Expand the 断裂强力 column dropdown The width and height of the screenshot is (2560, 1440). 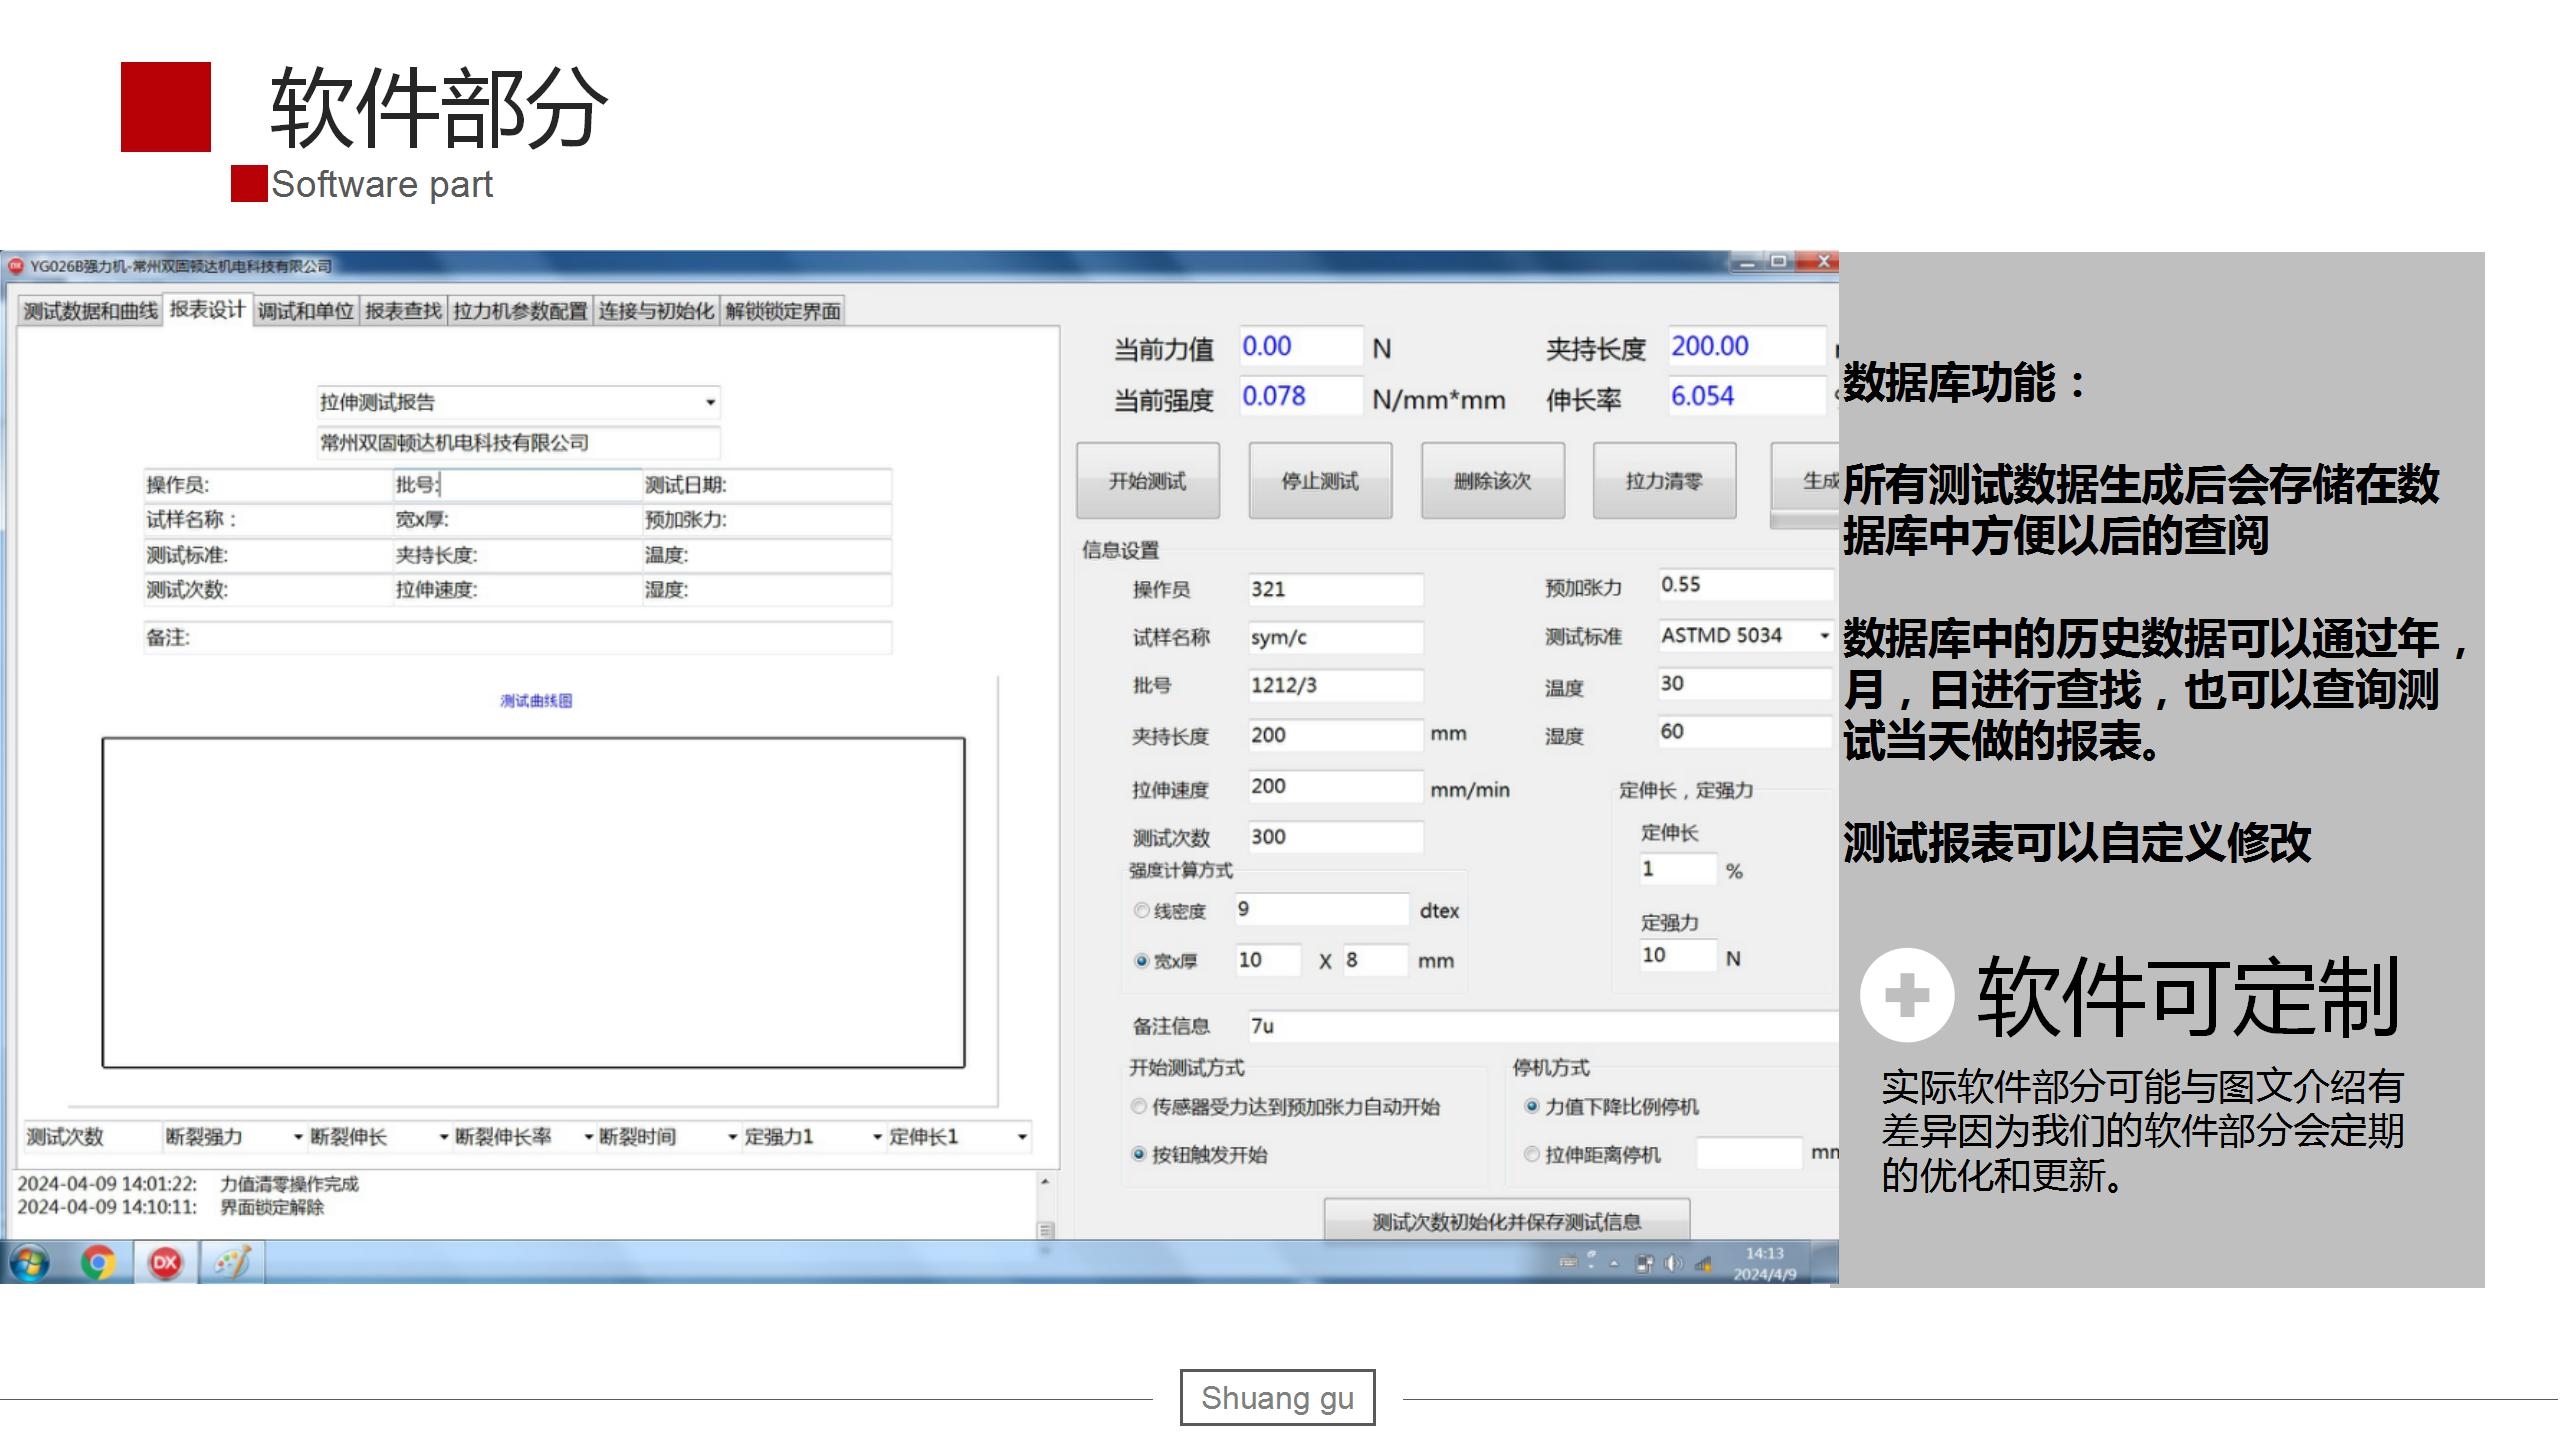(298, 1137)
